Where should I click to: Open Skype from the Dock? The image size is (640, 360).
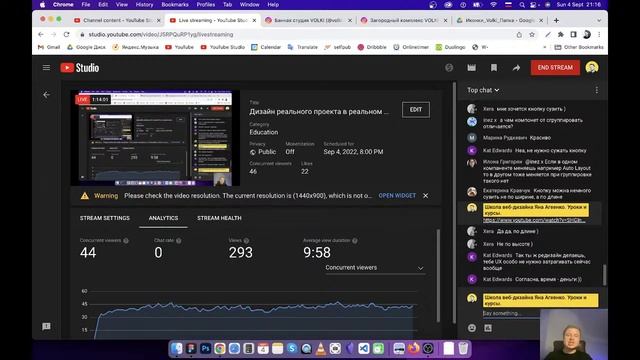pyautogui.click(x=292, y=349)
